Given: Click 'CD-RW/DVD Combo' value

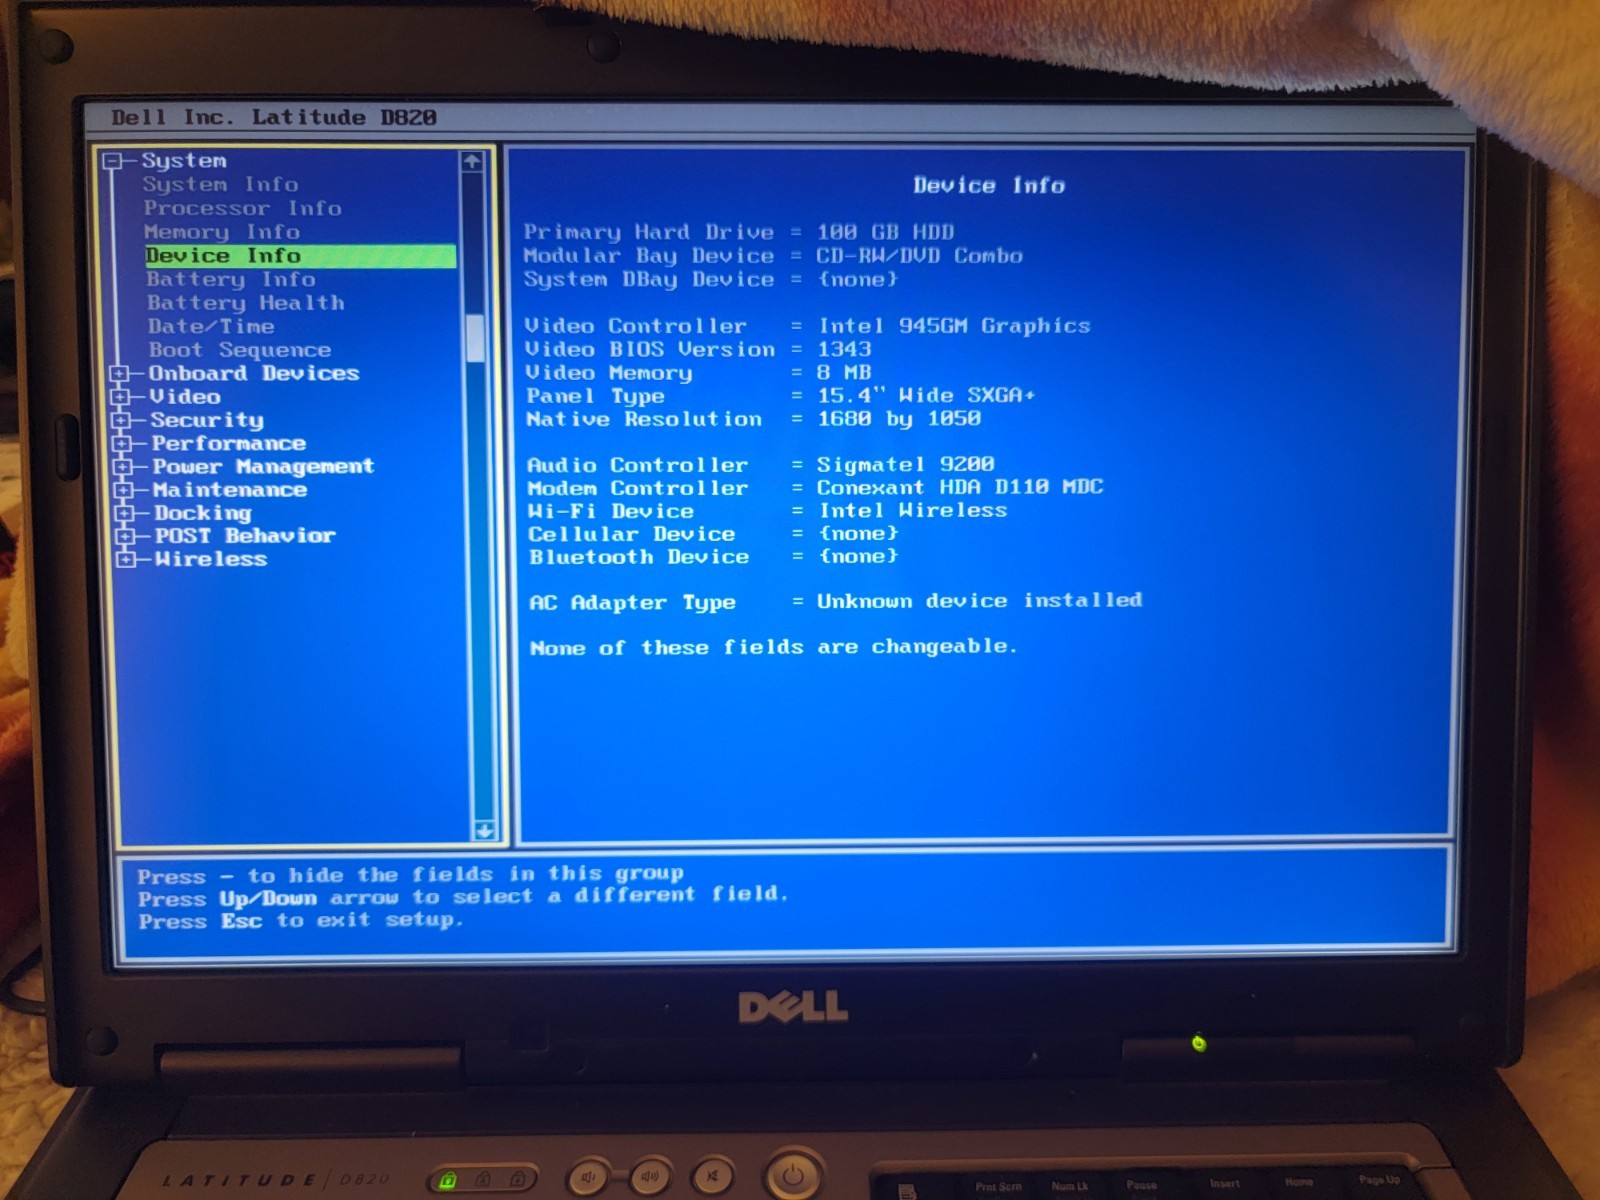Looking at the screenshot, I should (919, 256).
